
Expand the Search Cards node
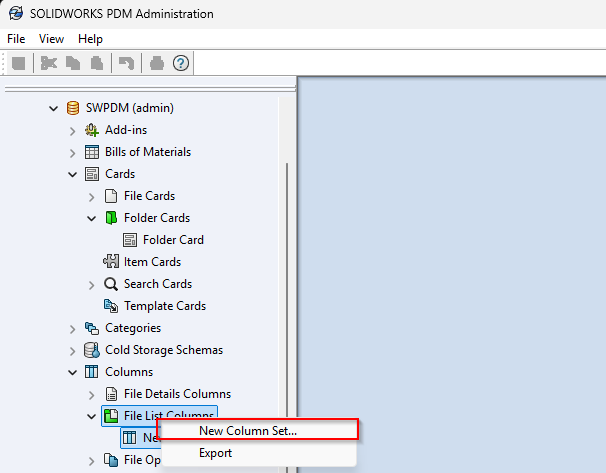92,285
